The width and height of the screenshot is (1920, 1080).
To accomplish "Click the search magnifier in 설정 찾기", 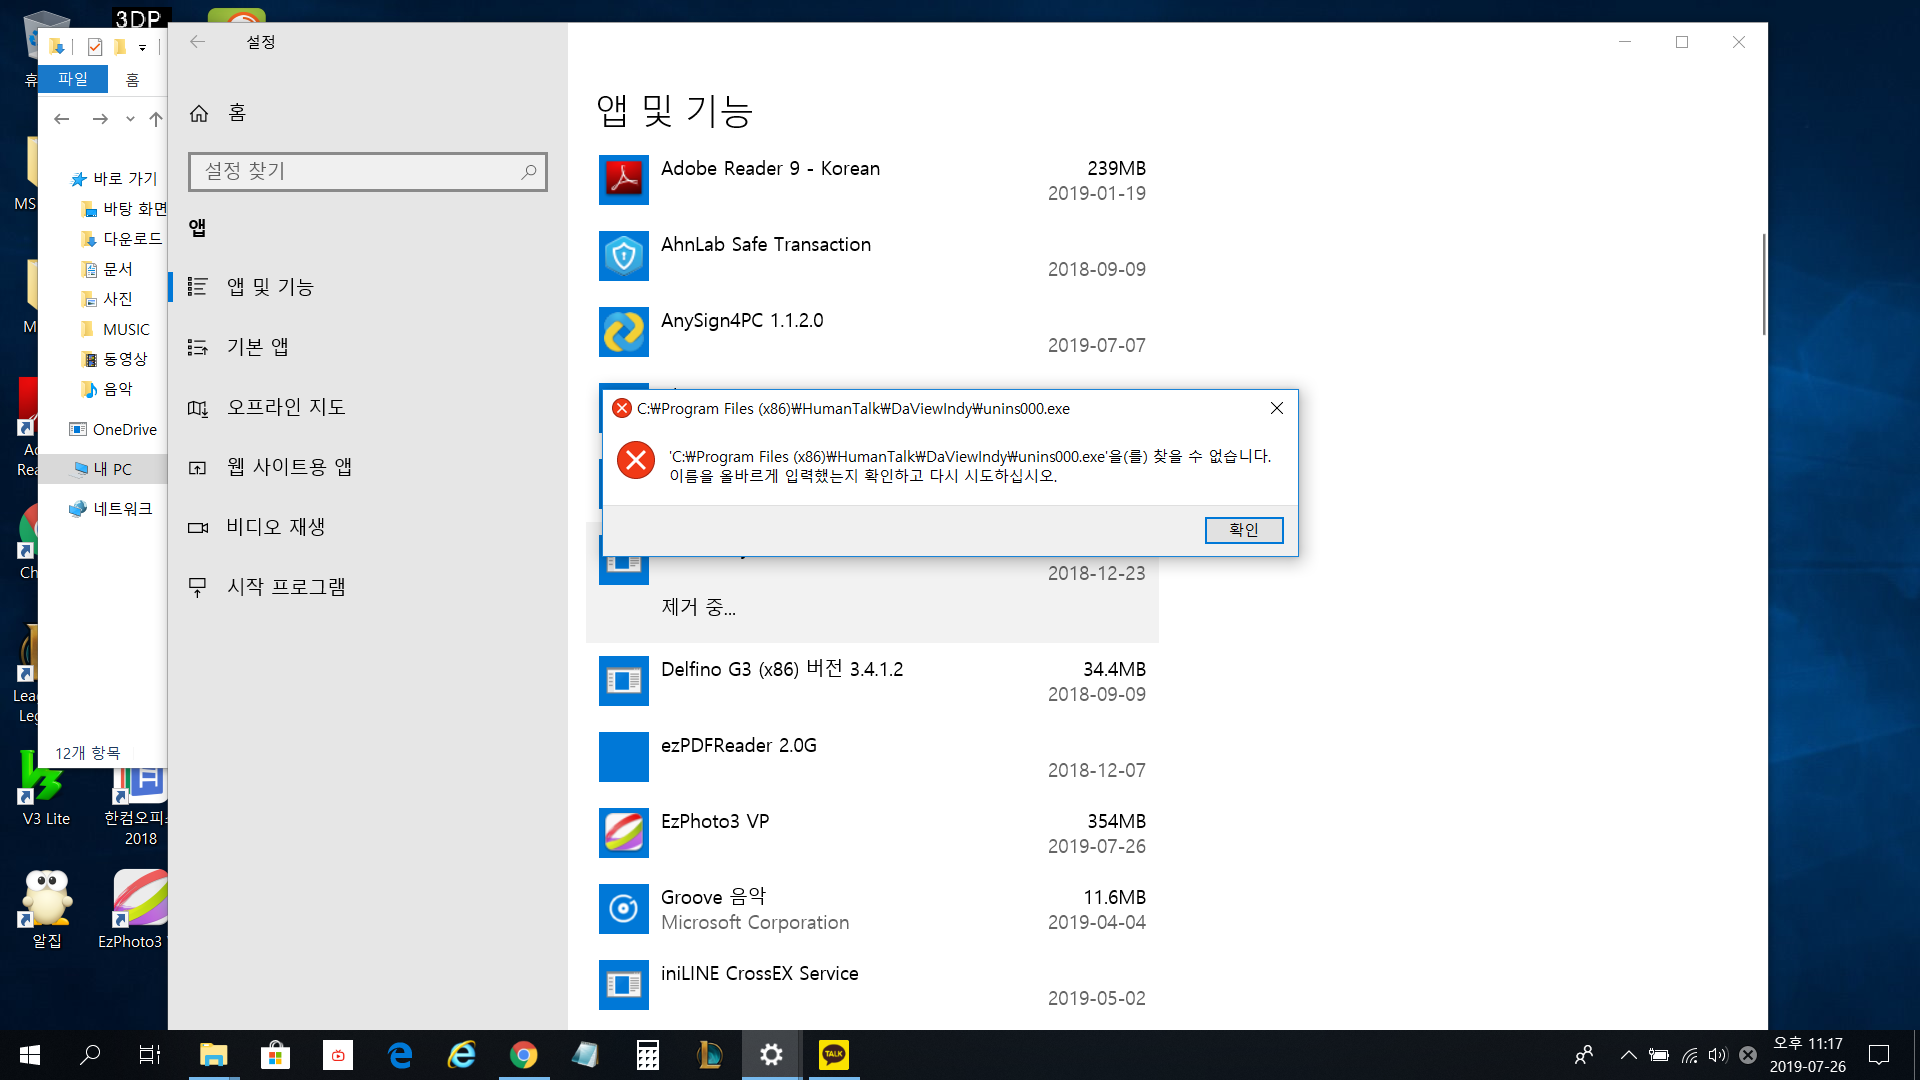I will [528, 172].
